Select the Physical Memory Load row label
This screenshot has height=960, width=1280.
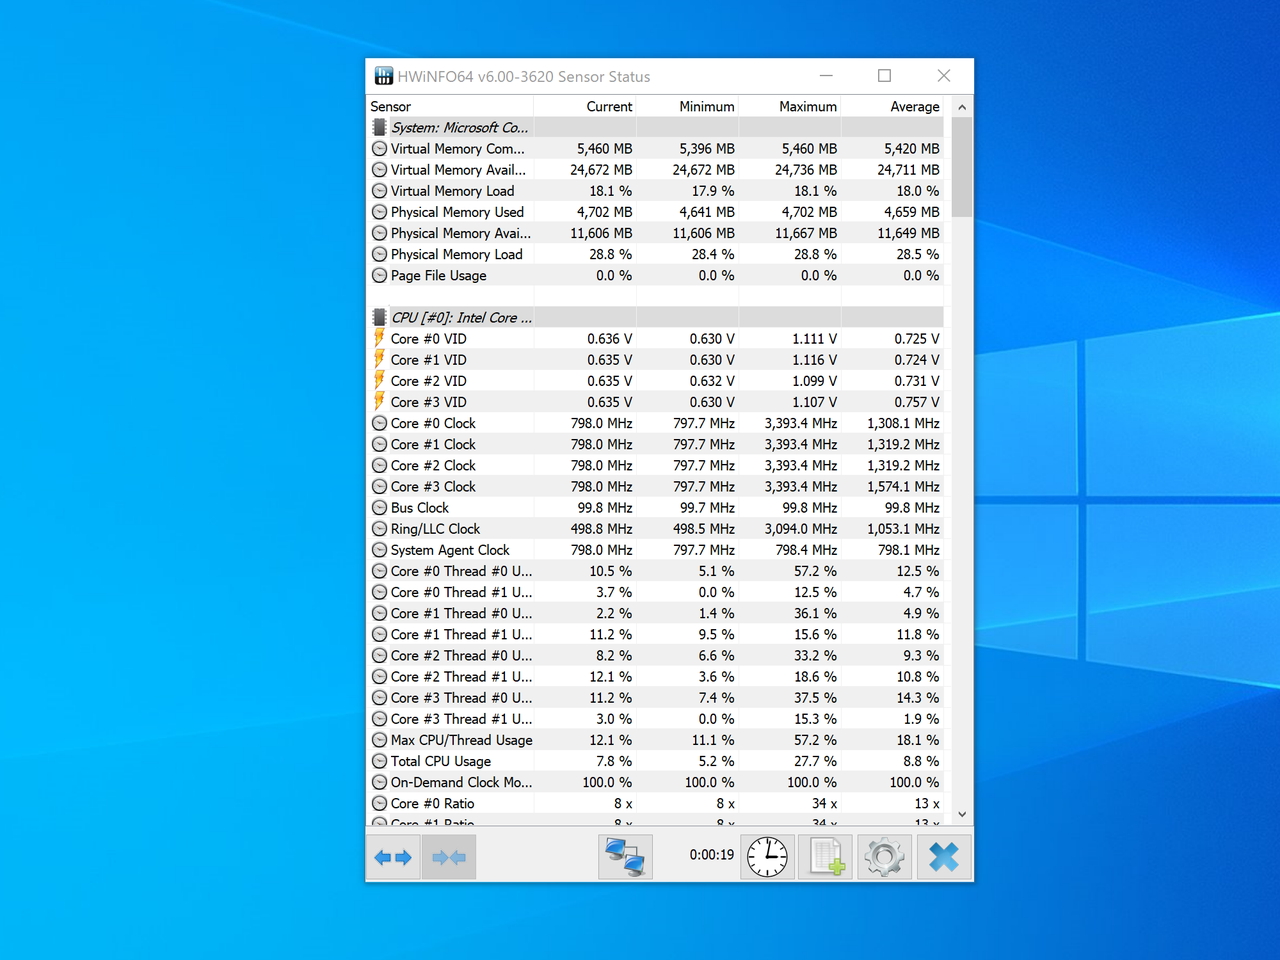[x=456, y=254]
